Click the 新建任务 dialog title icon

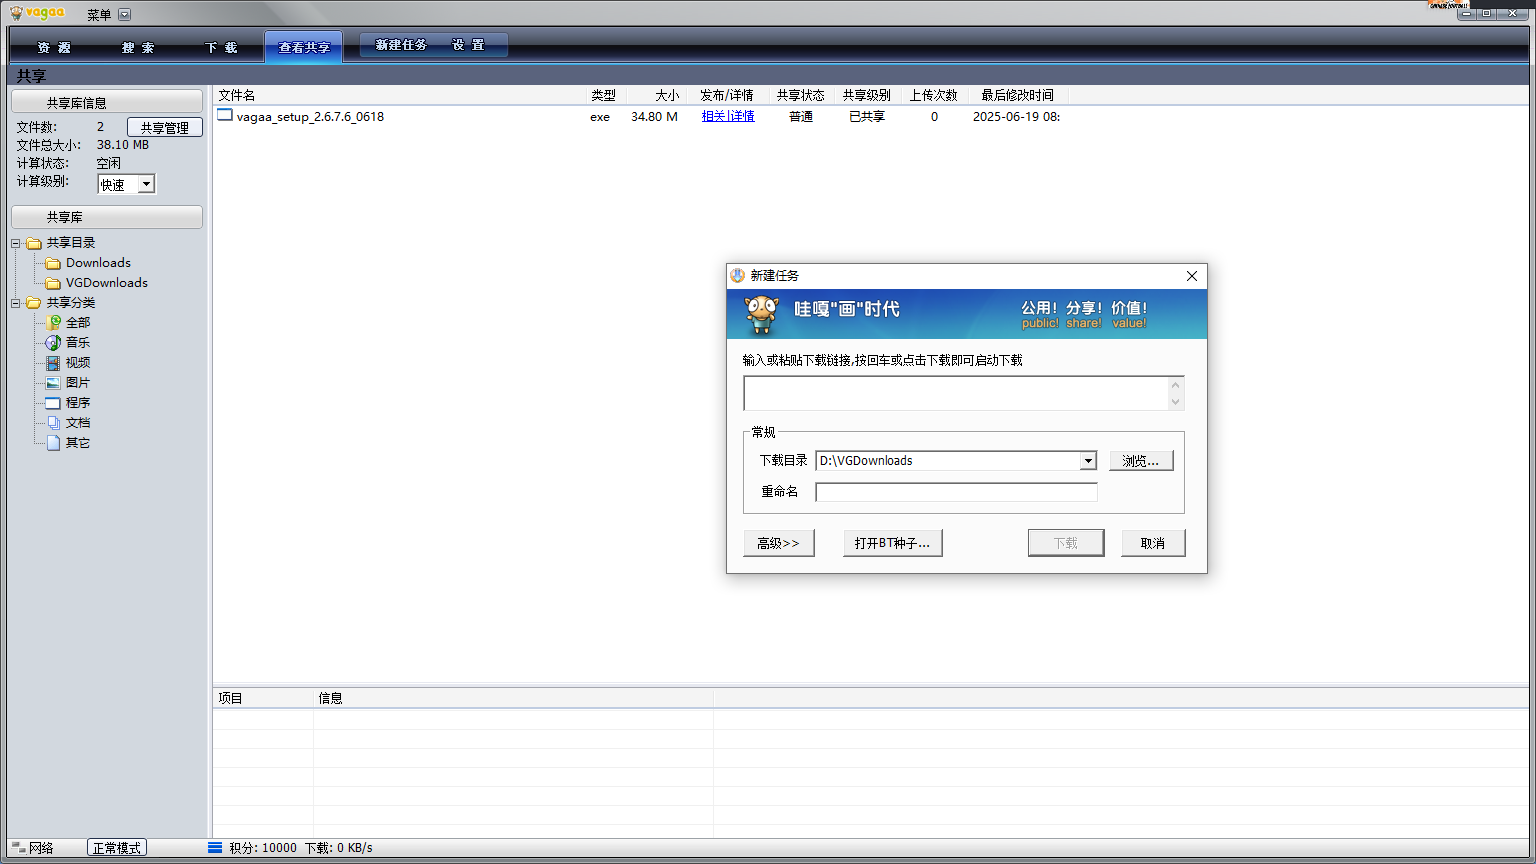[x=738, y=276]
